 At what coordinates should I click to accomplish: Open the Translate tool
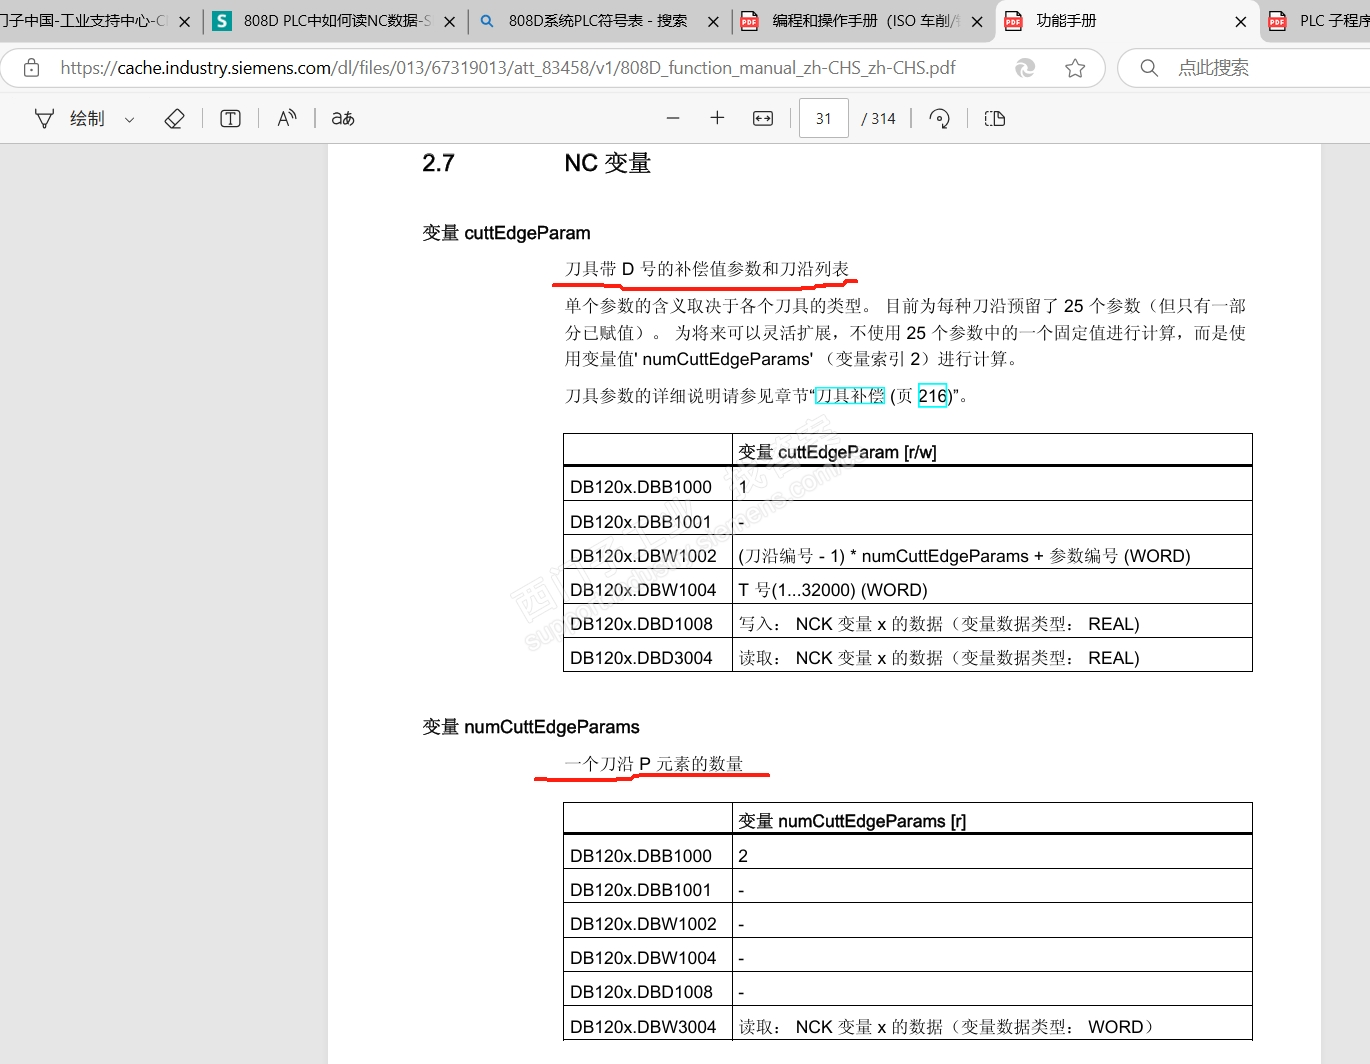coord(343,119)
